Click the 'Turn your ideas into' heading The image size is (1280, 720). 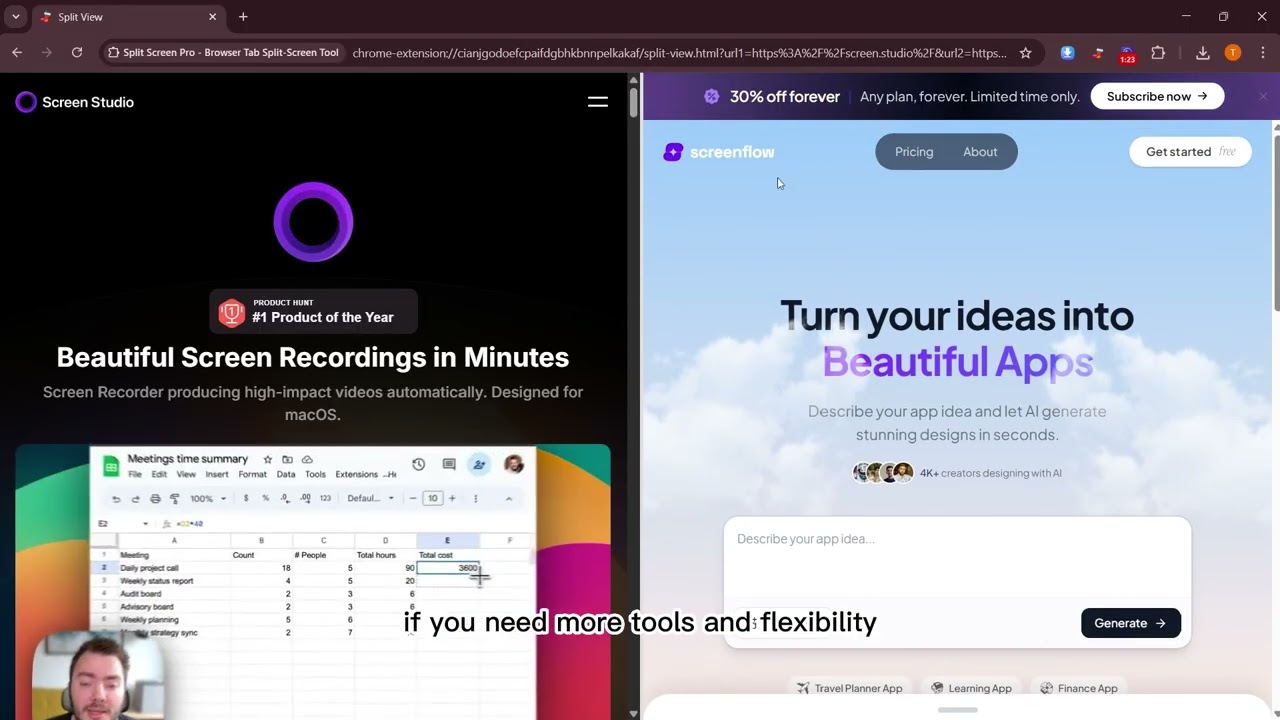click(x=957, y=316)
